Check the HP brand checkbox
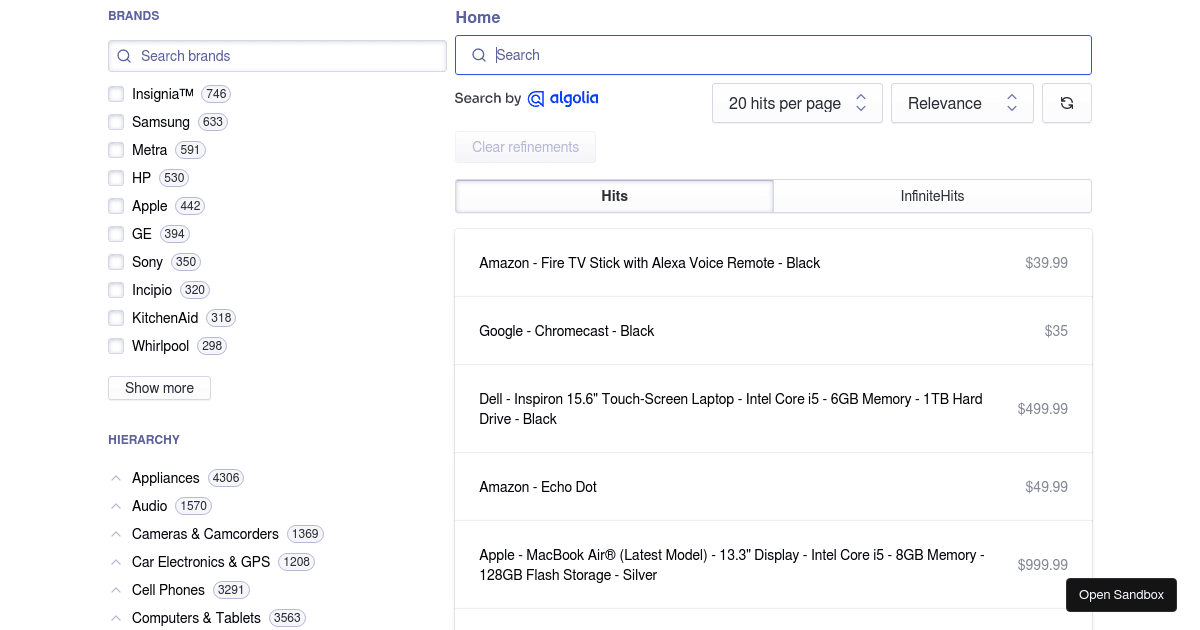 116,178
